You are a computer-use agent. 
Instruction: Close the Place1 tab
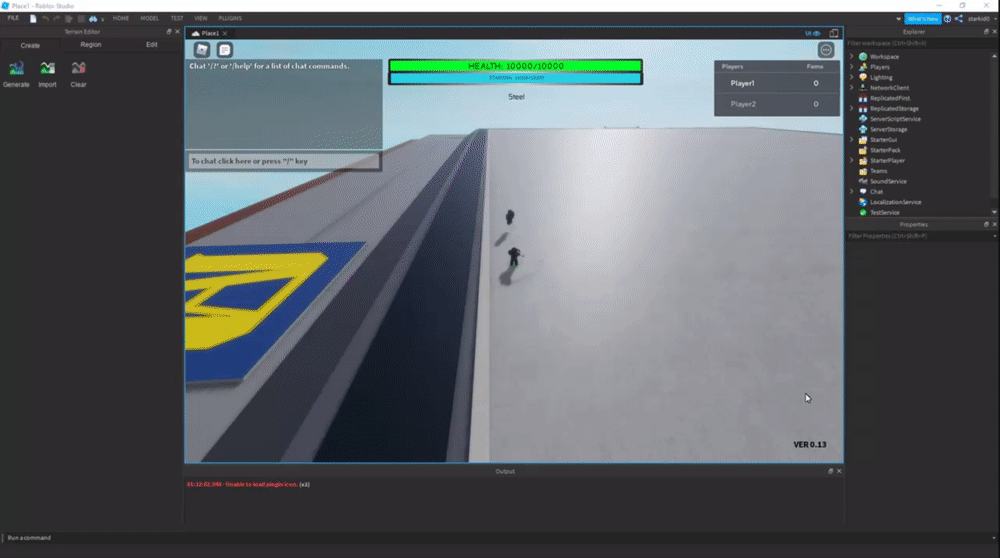pos(225,33)
